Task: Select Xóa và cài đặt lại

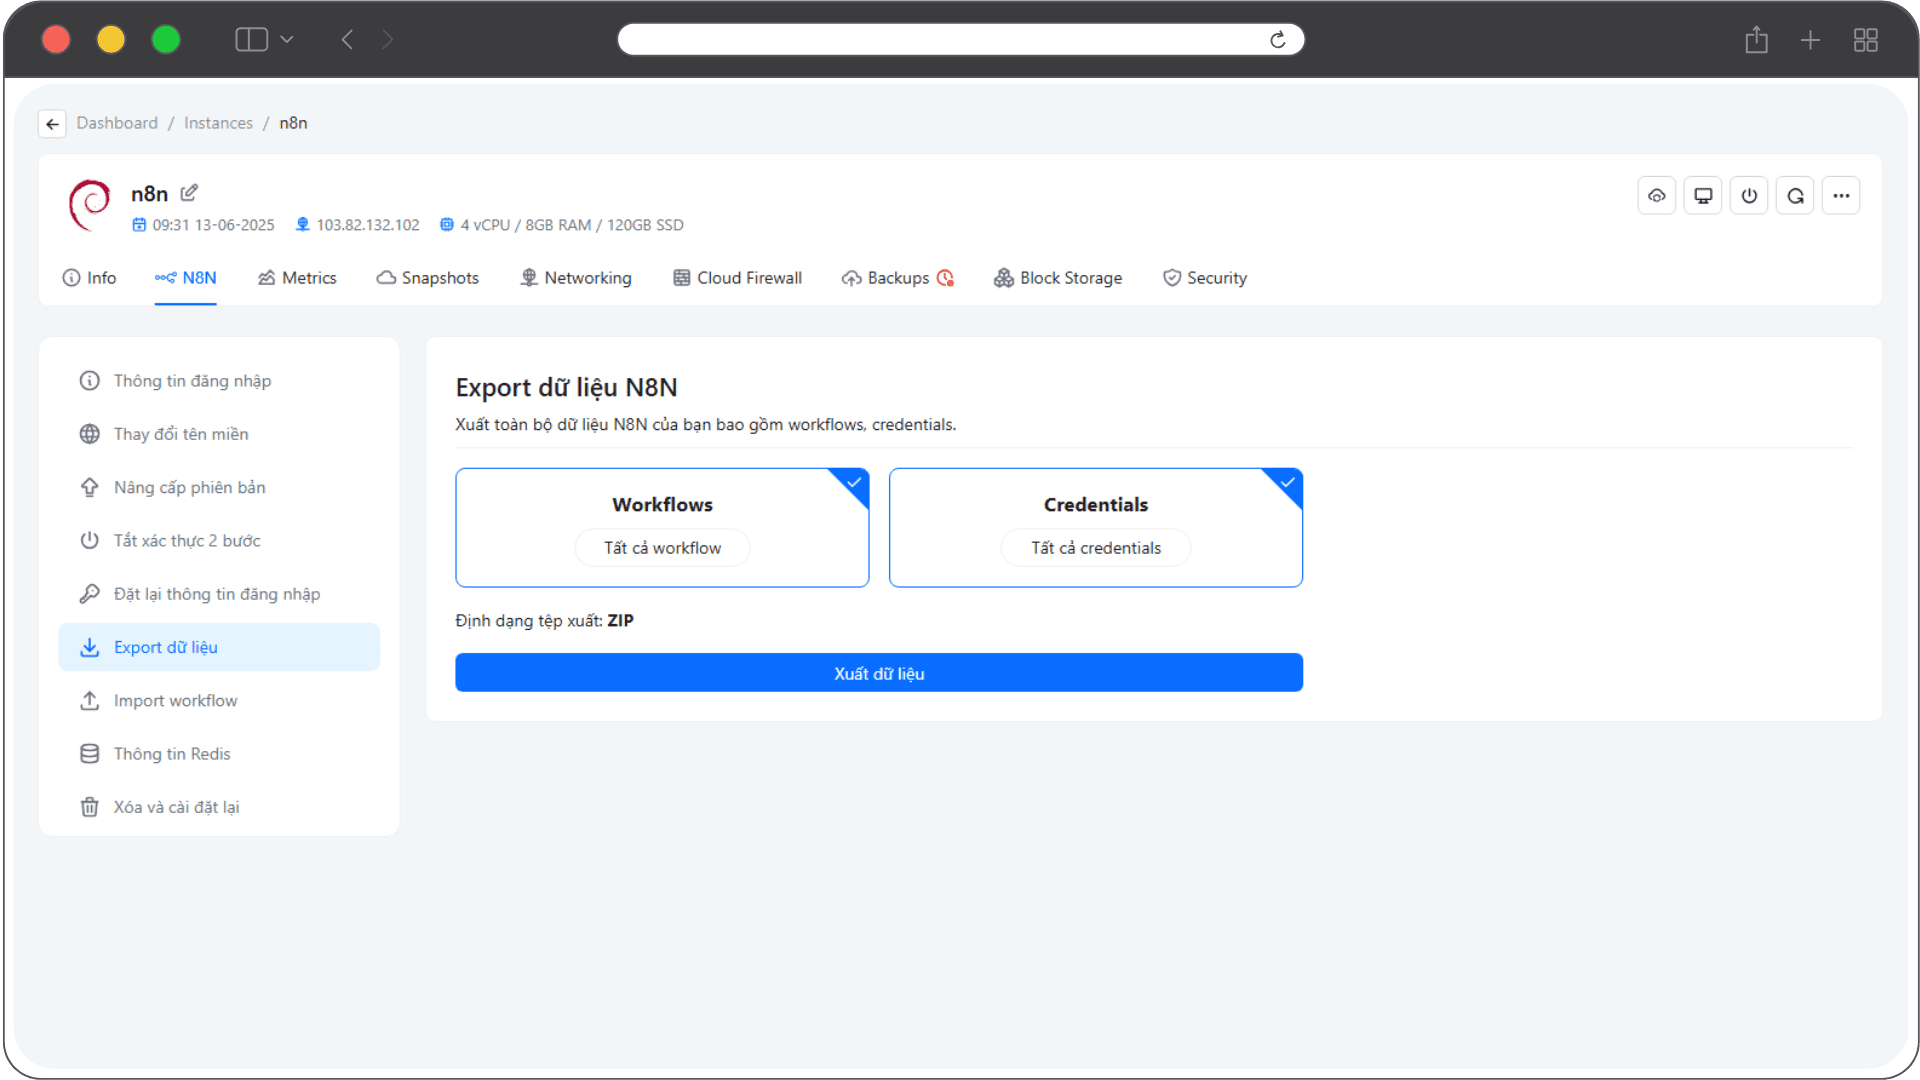Action: click(219, 807)
